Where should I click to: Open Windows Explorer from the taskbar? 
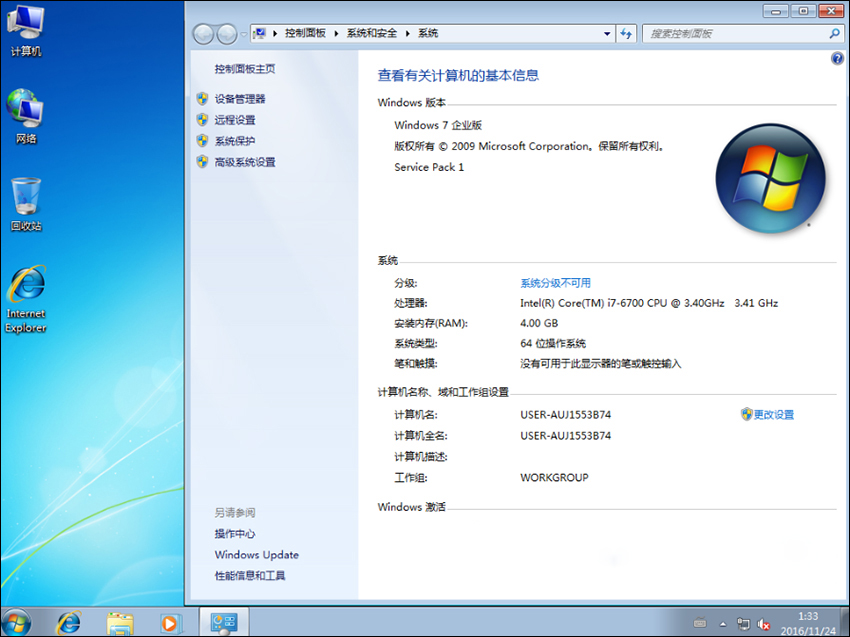tap(120, 621)
